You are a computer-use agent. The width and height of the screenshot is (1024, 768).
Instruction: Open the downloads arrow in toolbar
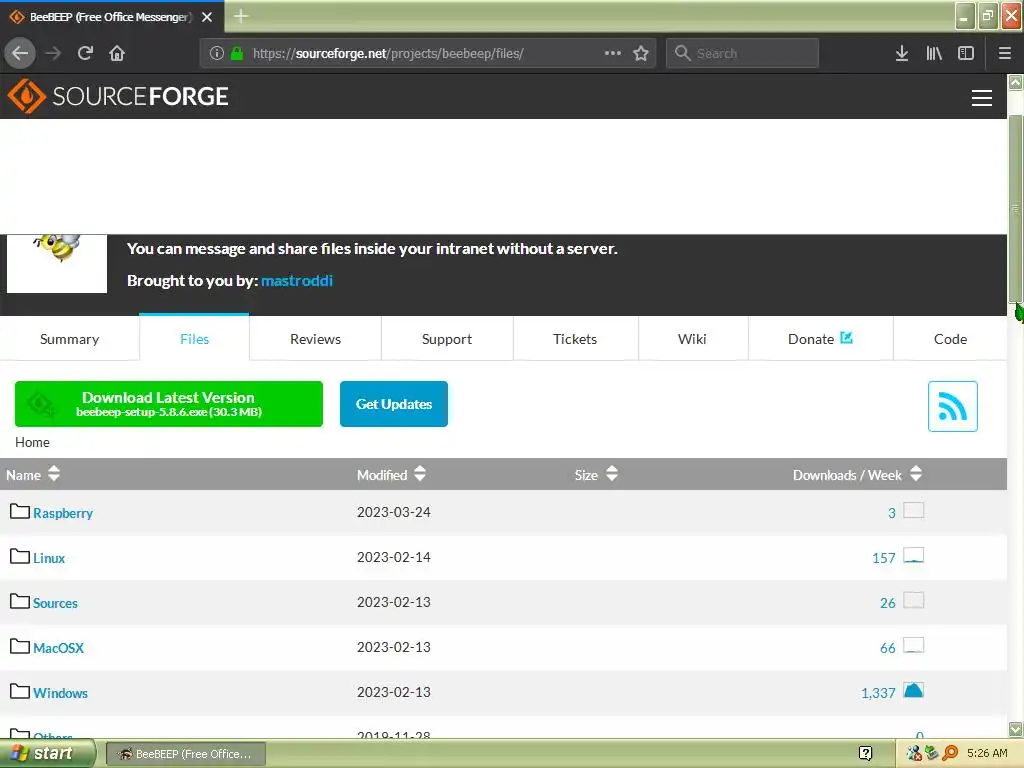pos(902,53)
